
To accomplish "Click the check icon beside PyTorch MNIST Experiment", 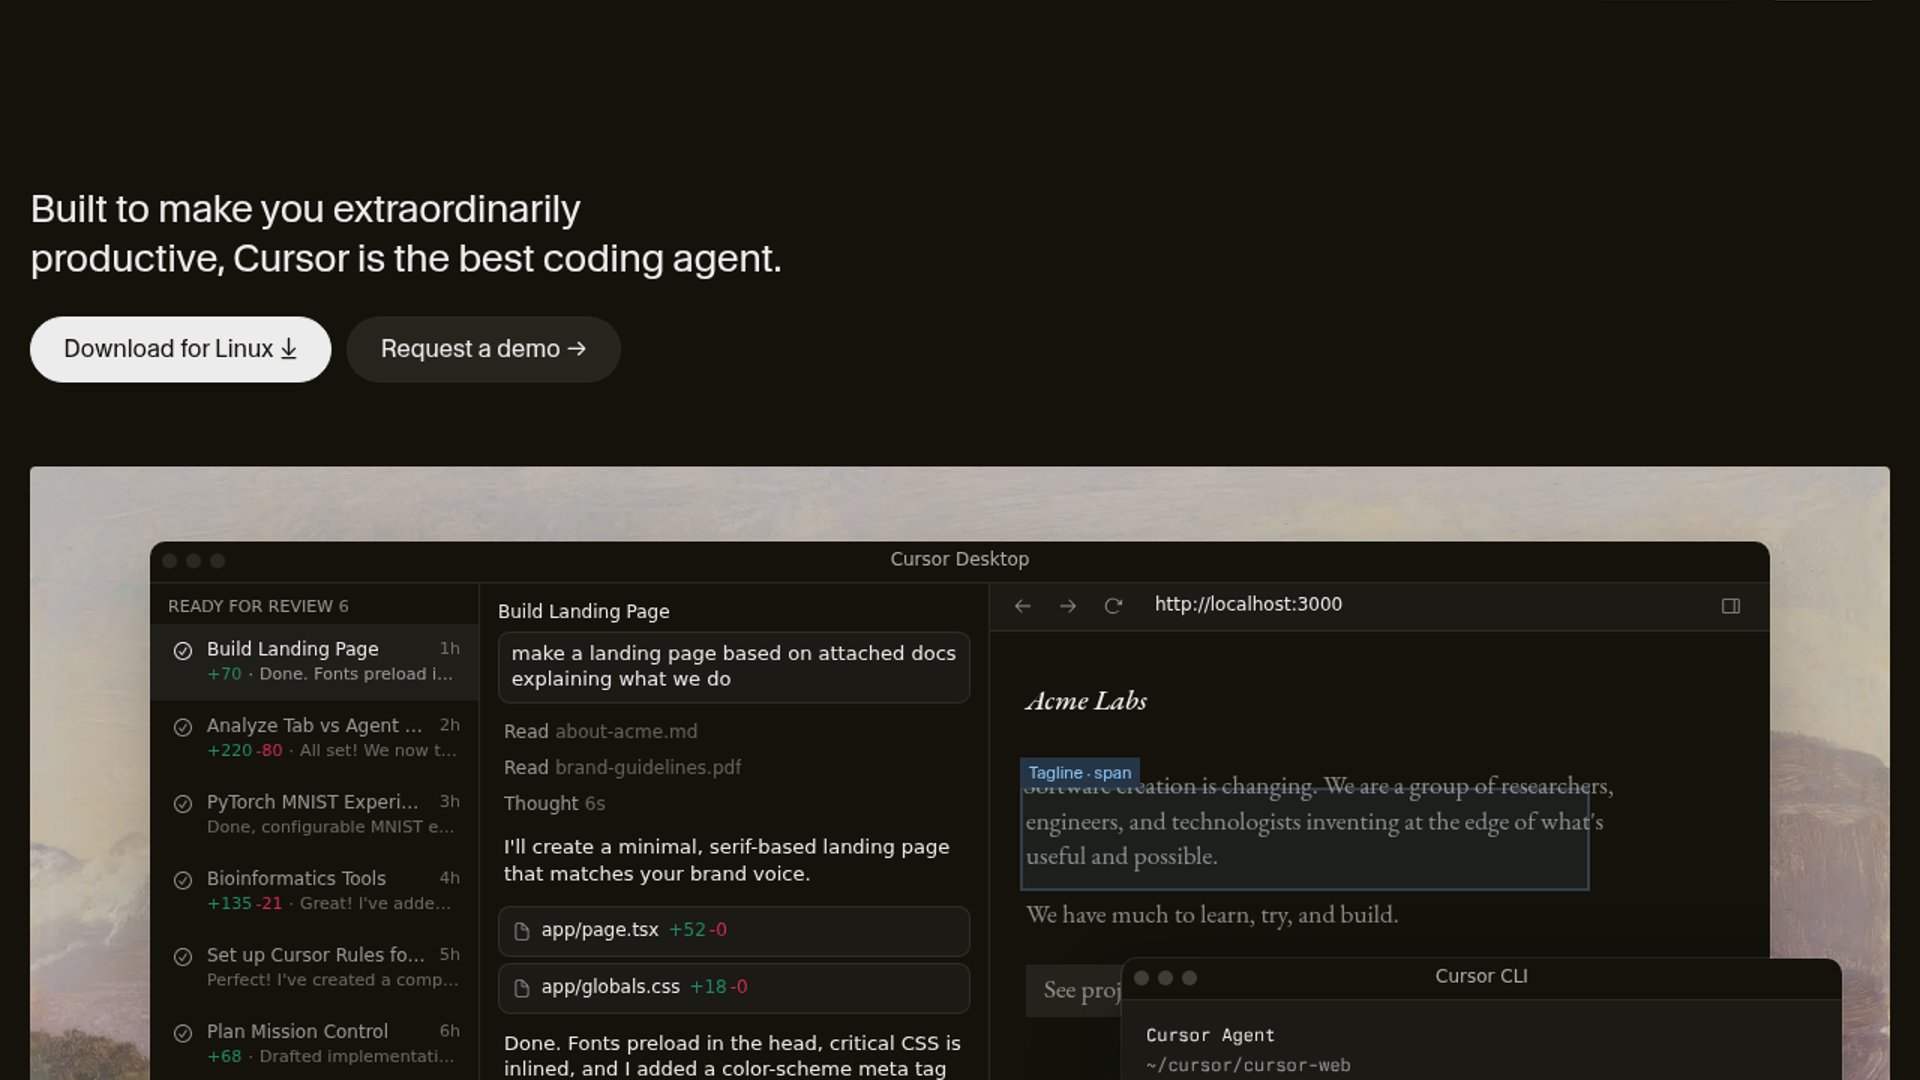I will 183,804.
